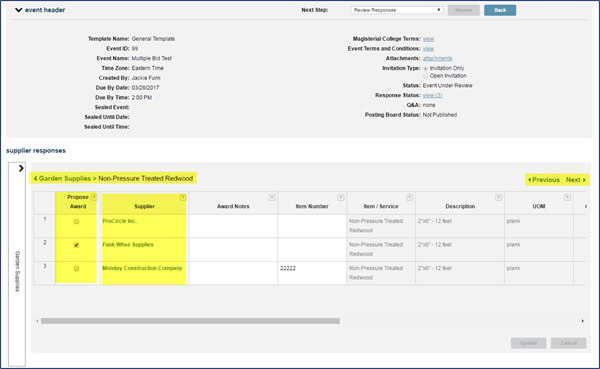600x369 pixels.
Task: Click the Posting Board Status Not Published text
Action: click(x=440, y=115)
